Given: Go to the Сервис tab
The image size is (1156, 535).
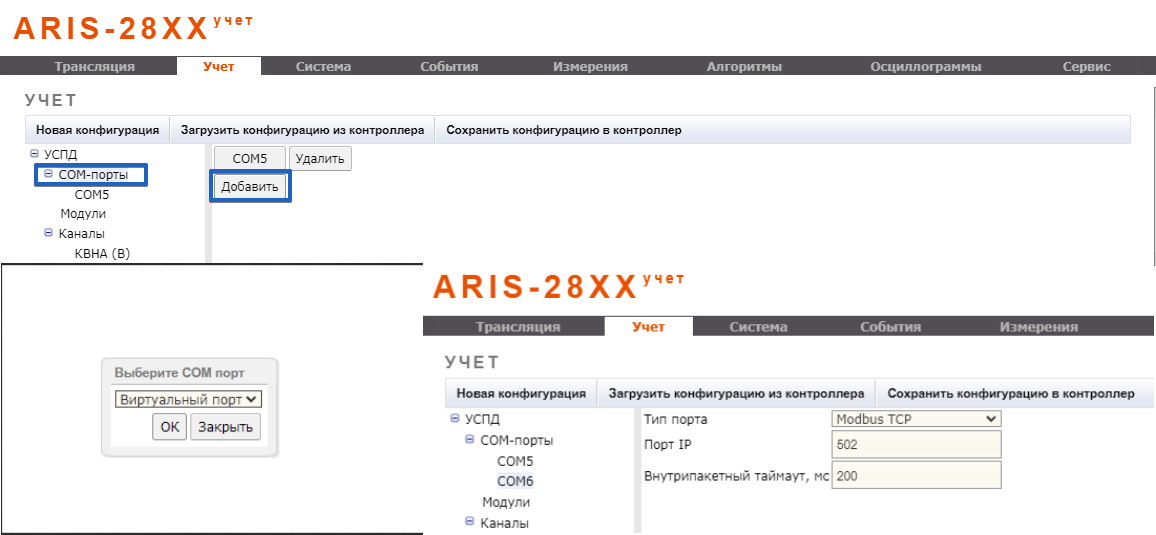Looking at the screenshot, I should coord(1086,67).
